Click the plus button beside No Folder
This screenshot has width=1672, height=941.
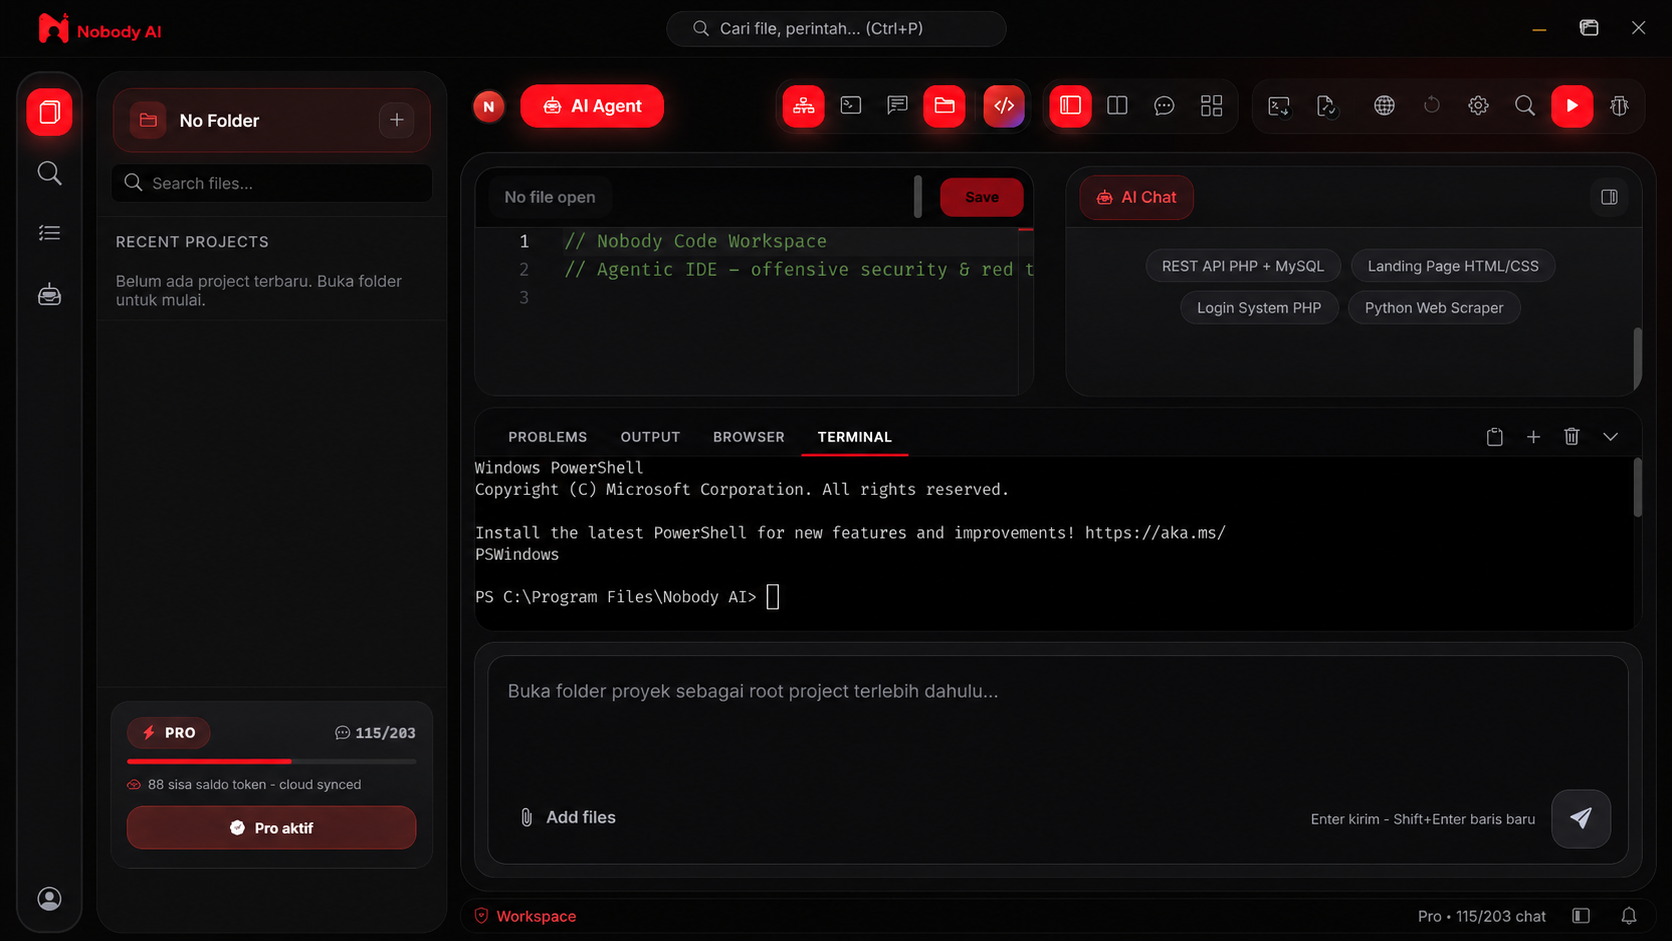coord(397,120)
